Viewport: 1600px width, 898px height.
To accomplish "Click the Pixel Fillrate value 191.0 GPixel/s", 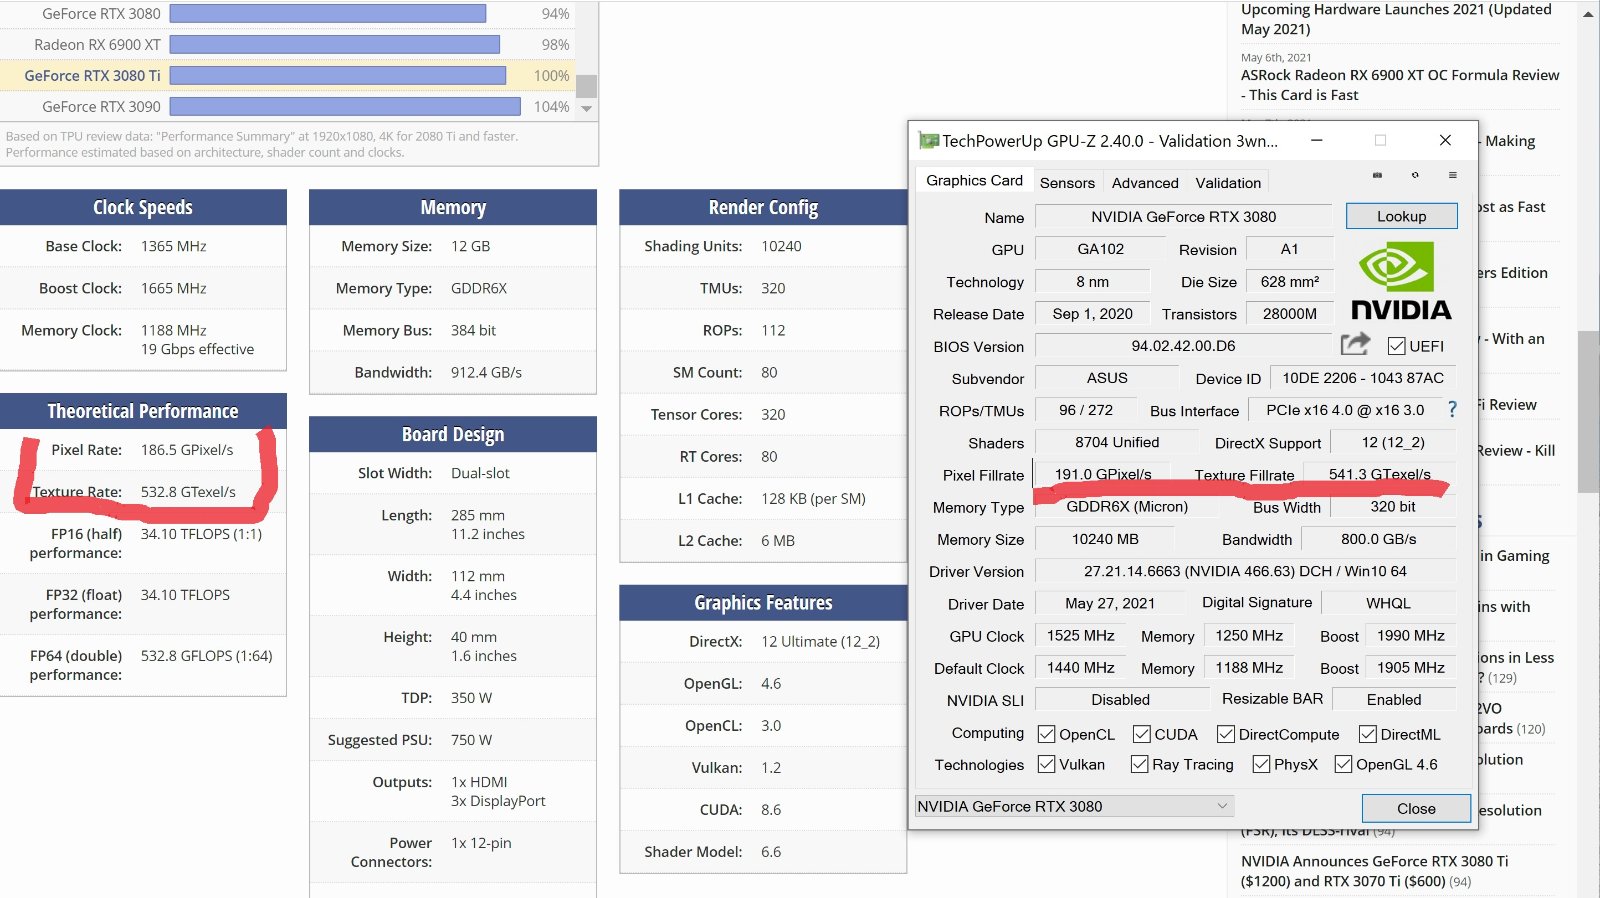I will coord(1103,474).
